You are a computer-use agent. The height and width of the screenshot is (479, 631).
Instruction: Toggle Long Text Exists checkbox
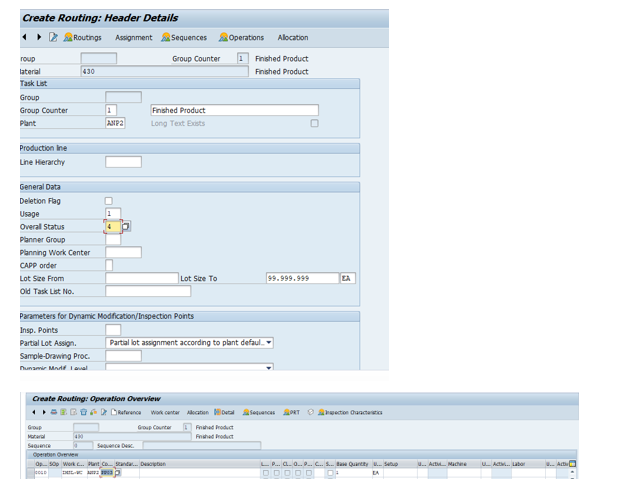314,123
